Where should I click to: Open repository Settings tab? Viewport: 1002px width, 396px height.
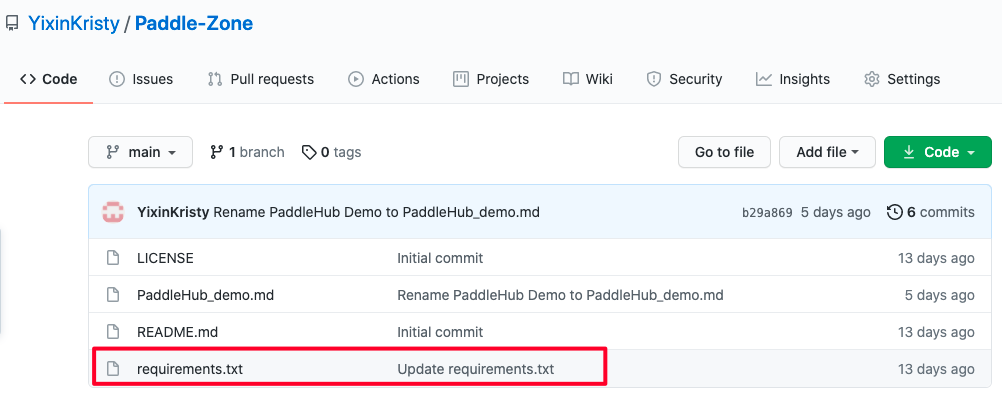(902, 79)
